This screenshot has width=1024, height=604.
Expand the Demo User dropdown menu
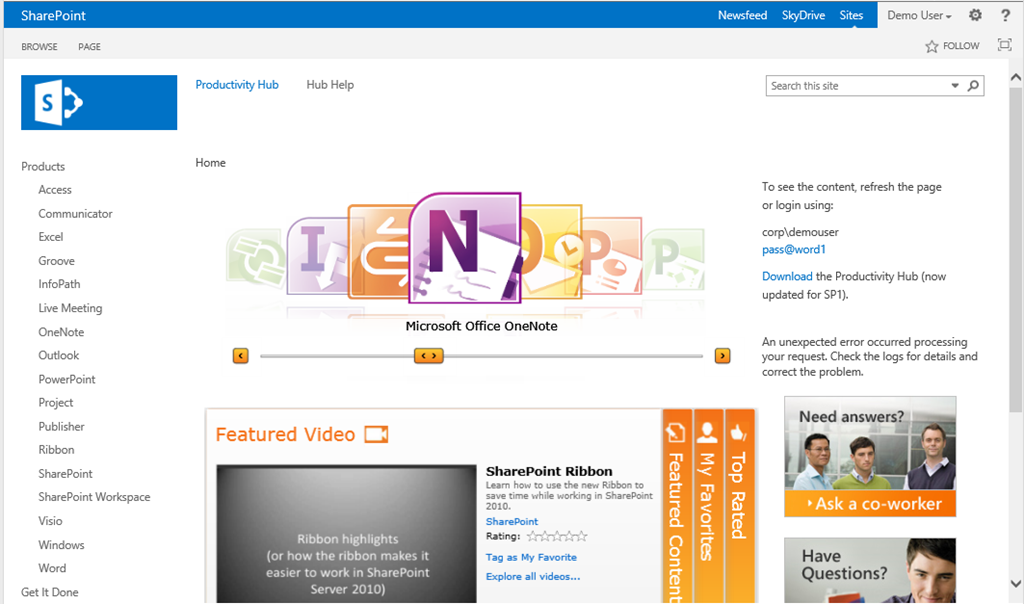[x=919, y=15]
